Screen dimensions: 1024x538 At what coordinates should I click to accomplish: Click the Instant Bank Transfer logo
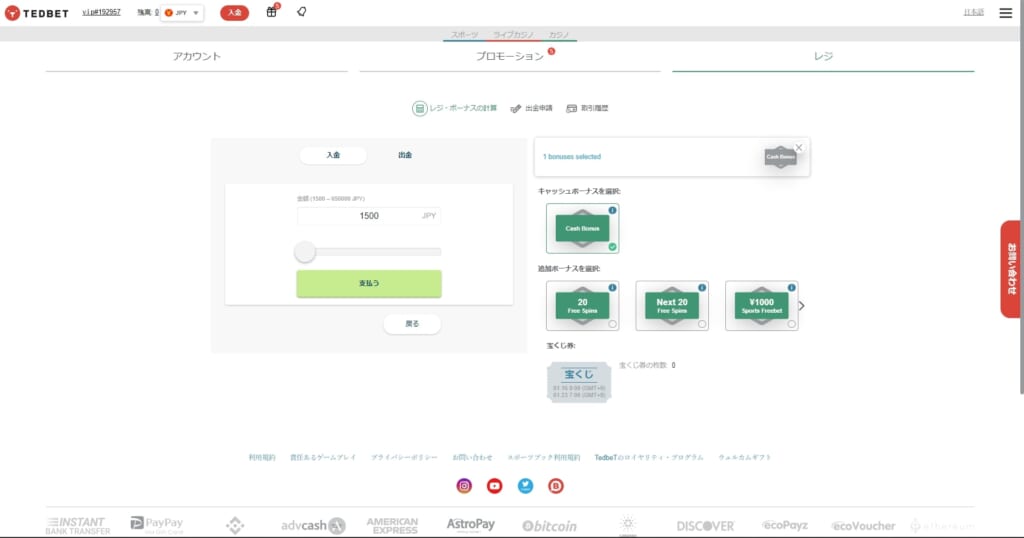coord(78,526)
